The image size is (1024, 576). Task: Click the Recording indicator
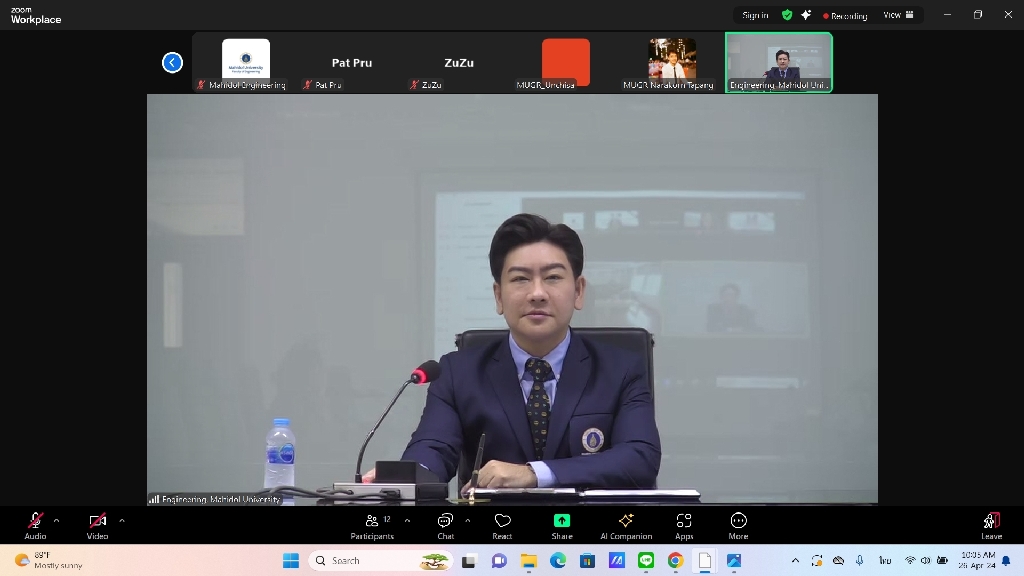click(845, 16)
